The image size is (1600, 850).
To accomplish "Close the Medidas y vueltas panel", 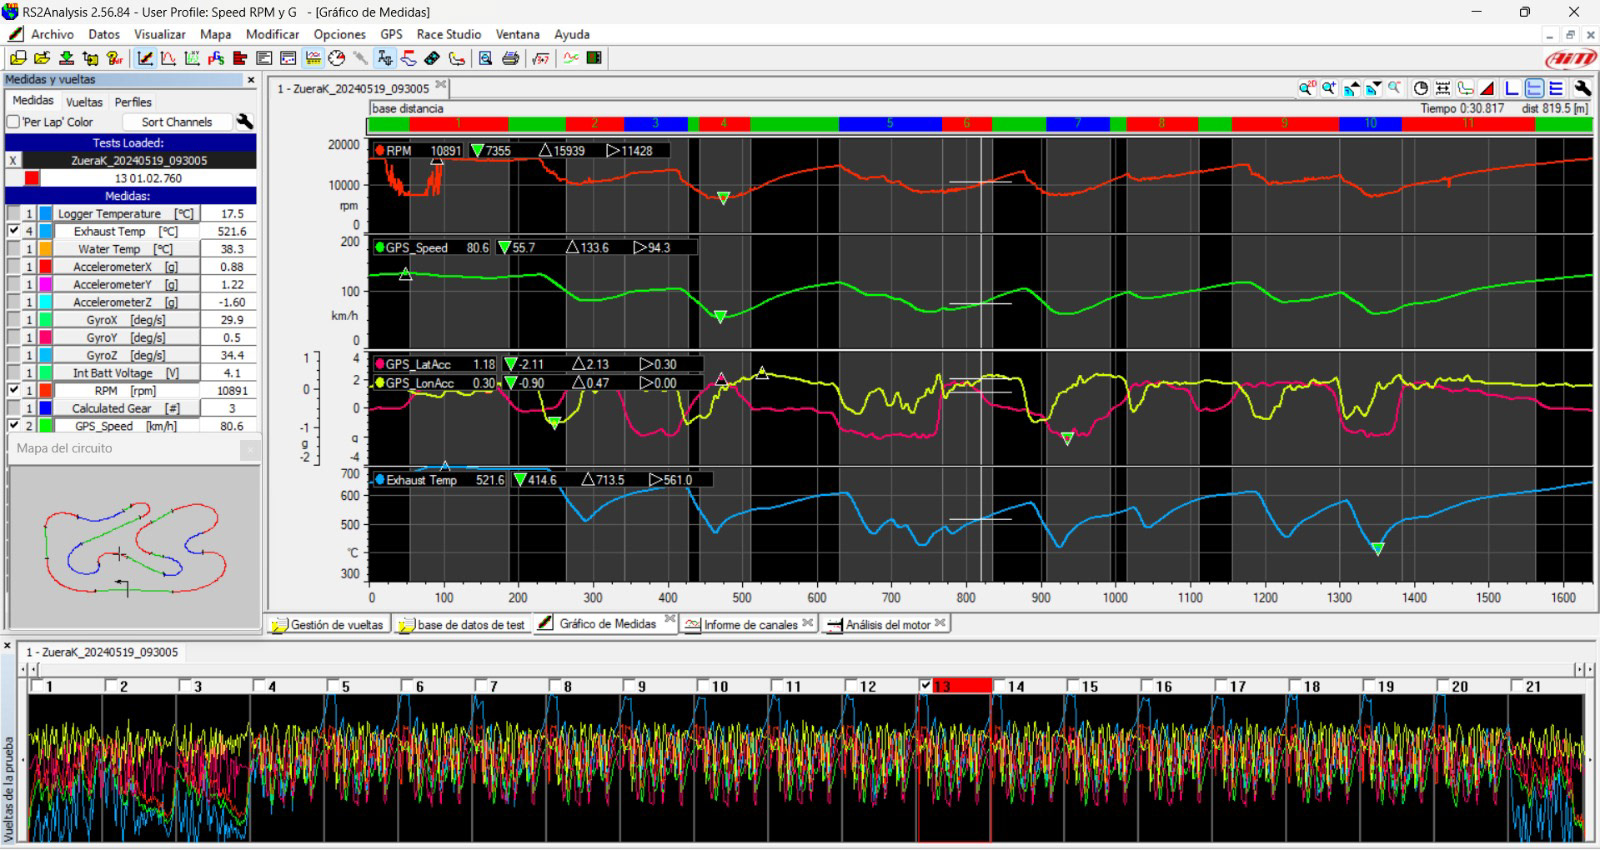I will tap(251, 80).
